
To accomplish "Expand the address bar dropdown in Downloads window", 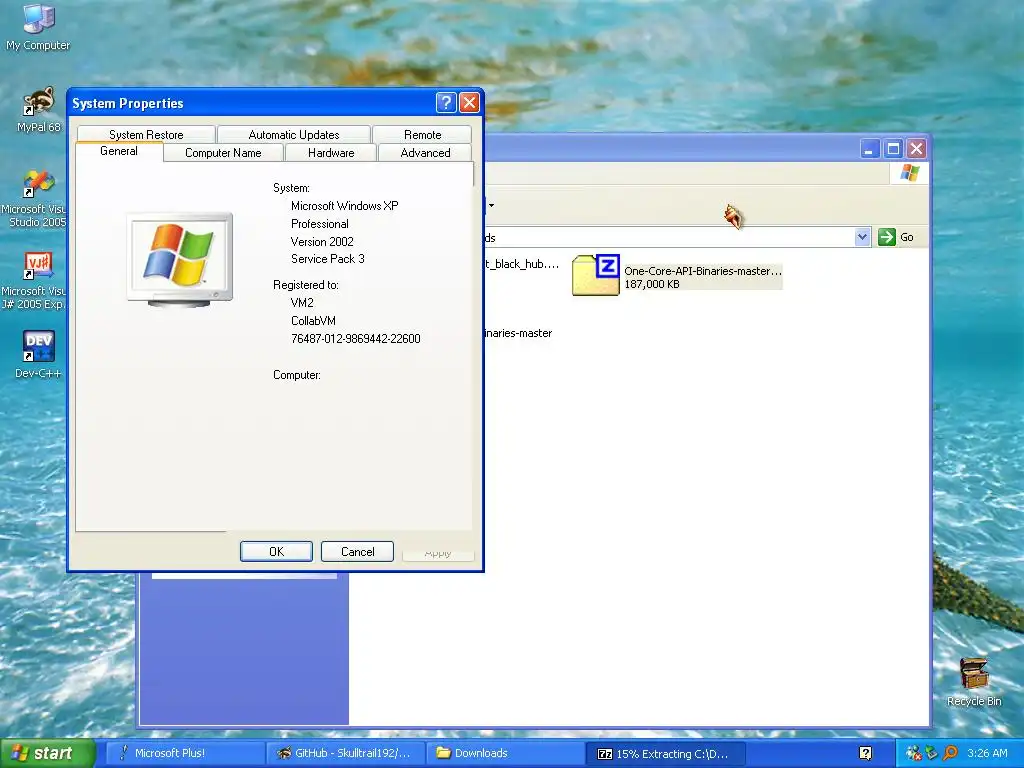I will (x=862, y=237).
